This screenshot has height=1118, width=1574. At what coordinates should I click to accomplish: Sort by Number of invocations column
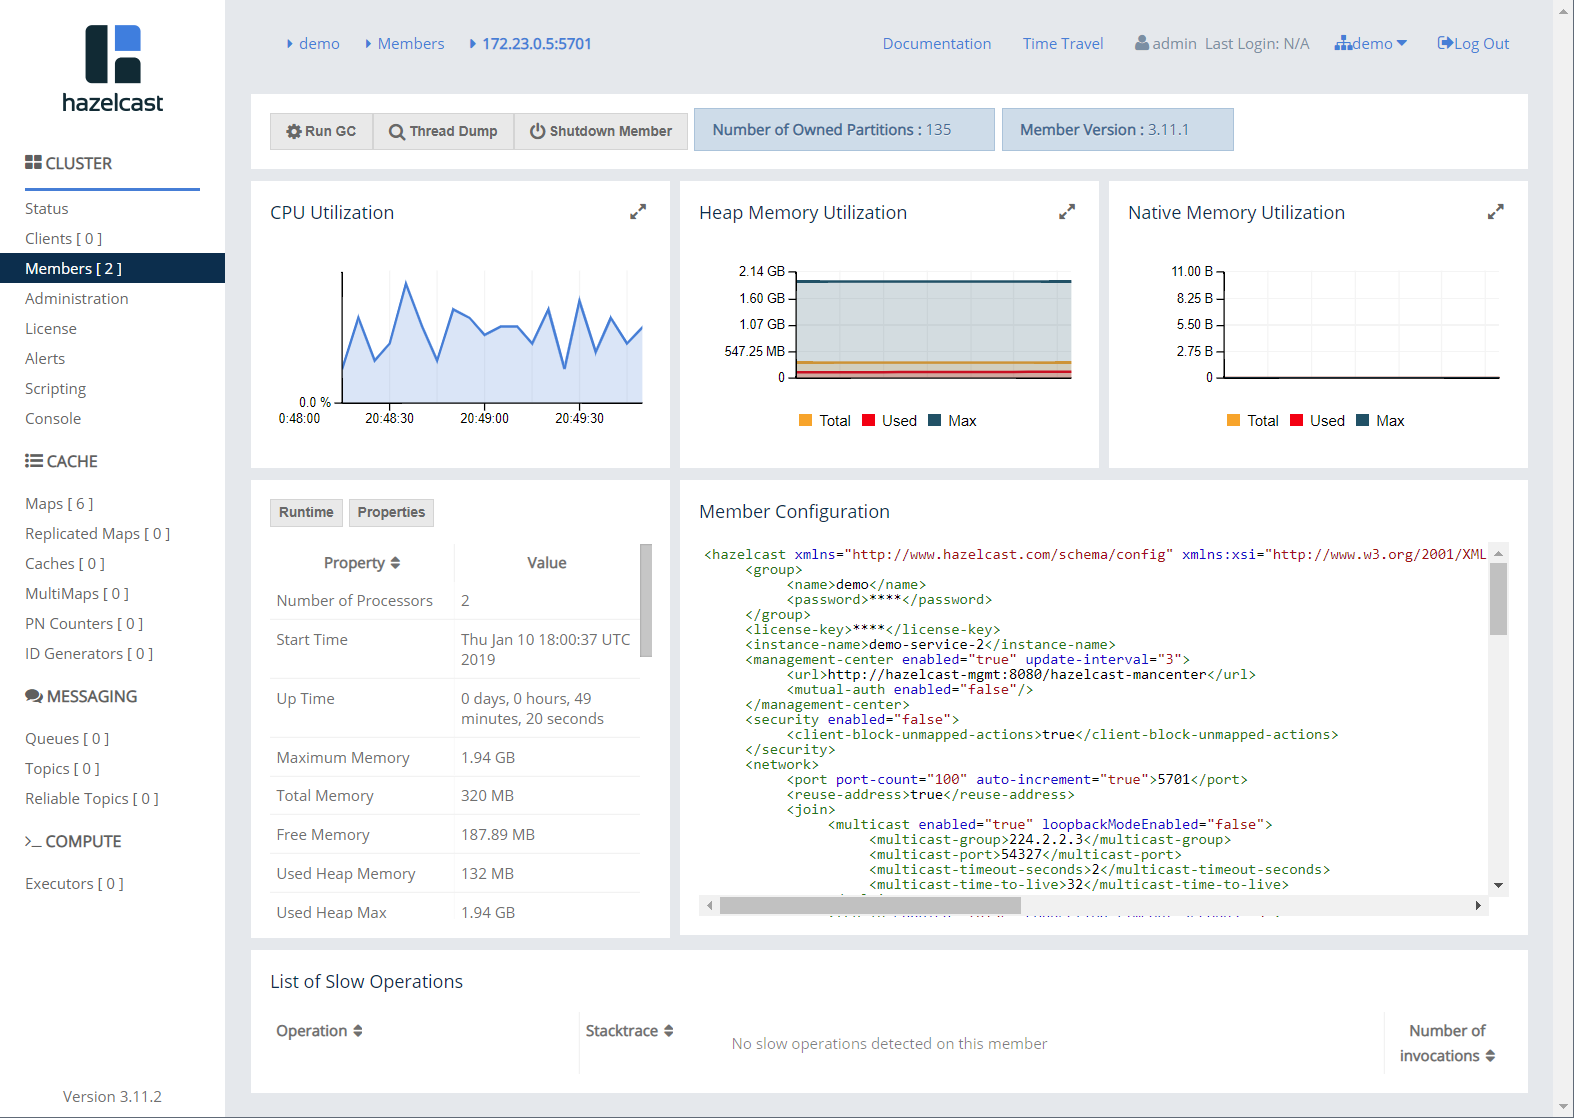click(x=1447, y=1043)
